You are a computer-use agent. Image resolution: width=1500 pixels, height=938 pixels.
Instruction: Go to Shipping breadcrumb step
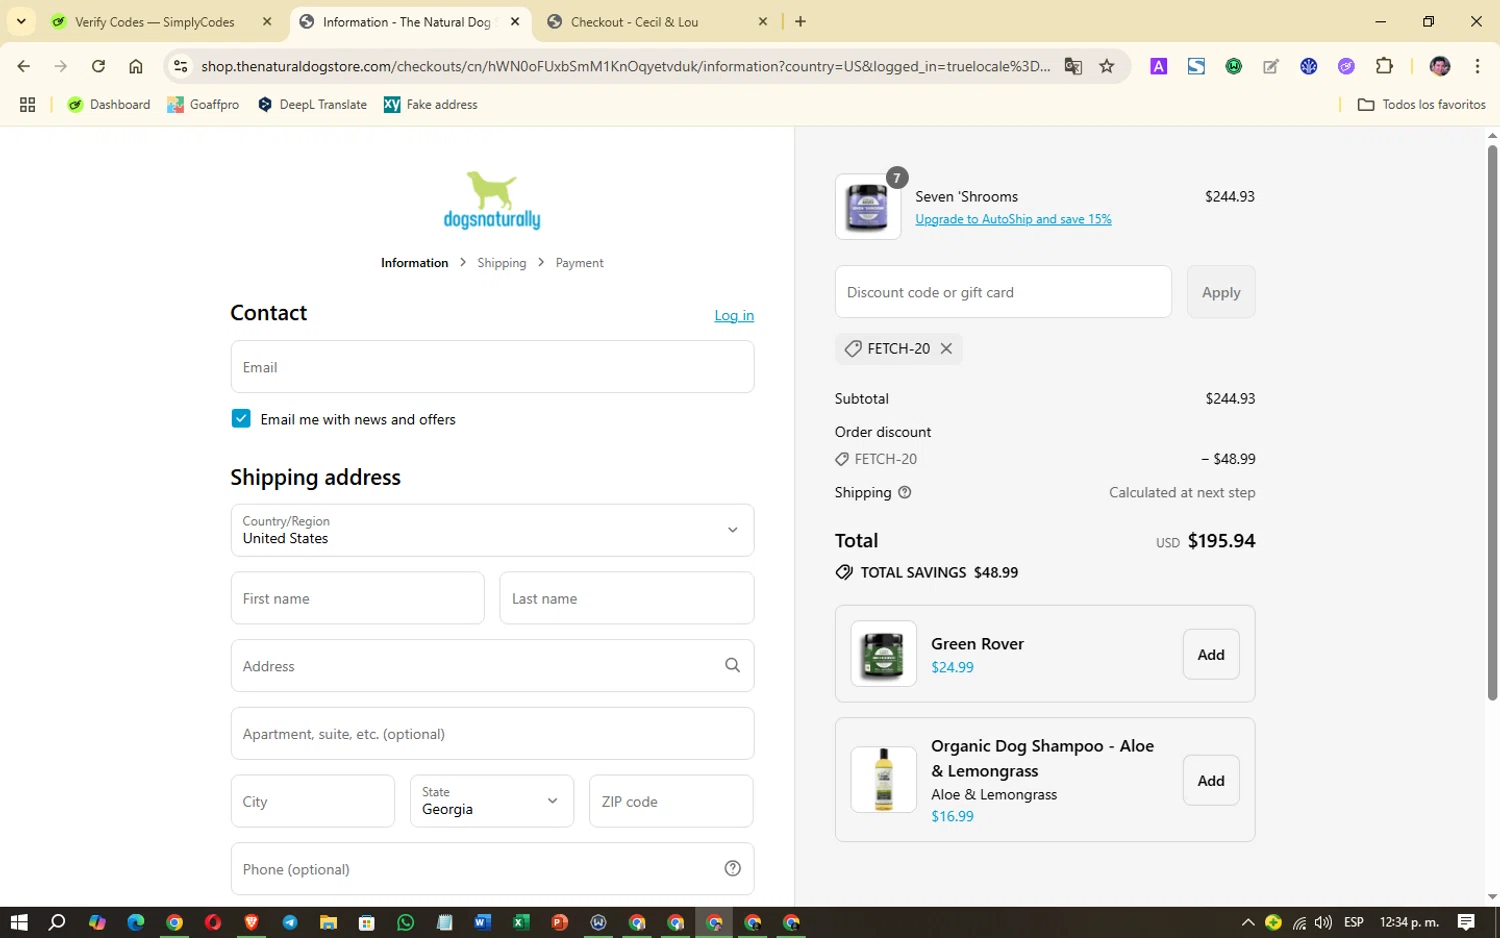point(501,263)
